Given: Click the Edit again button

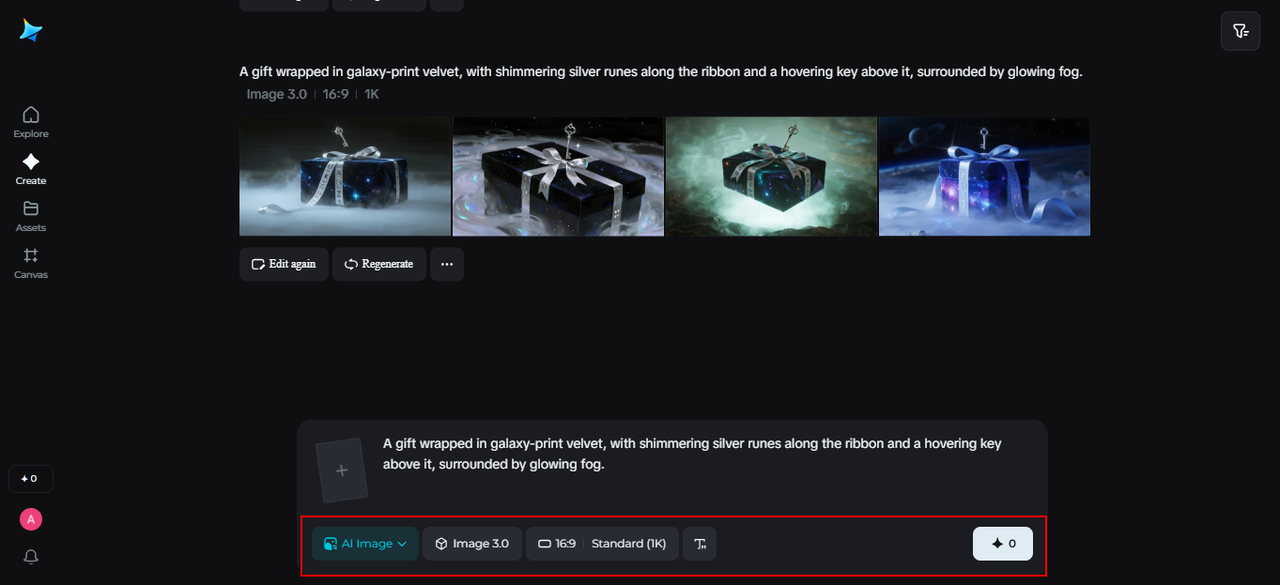Looking at the screenshot, I should pos(284,264).
